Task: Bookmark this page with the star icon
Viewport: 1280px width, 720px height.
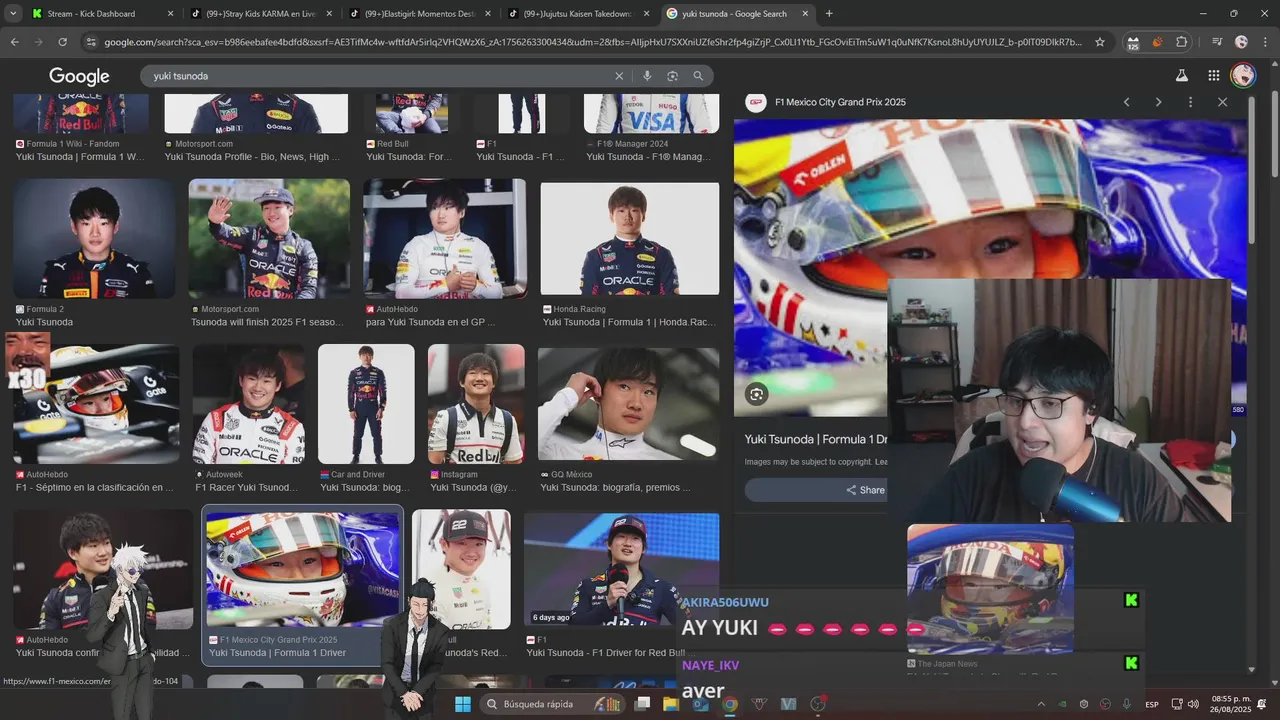Action: 1100,42
